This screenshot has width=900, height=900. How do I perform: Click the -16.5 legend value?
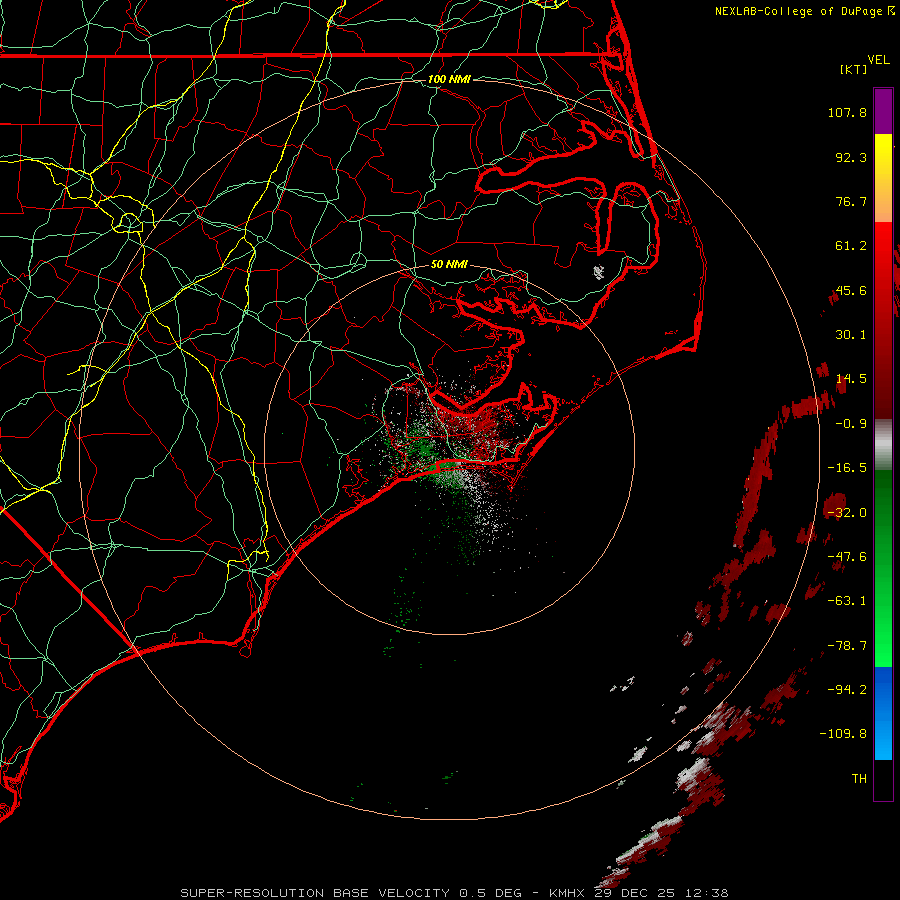click(x=847, y=468)
